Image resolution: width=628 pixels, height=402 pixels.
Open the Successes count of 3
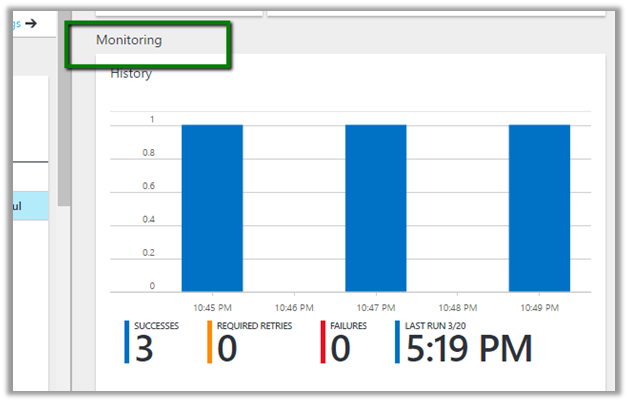coord(147,349)
